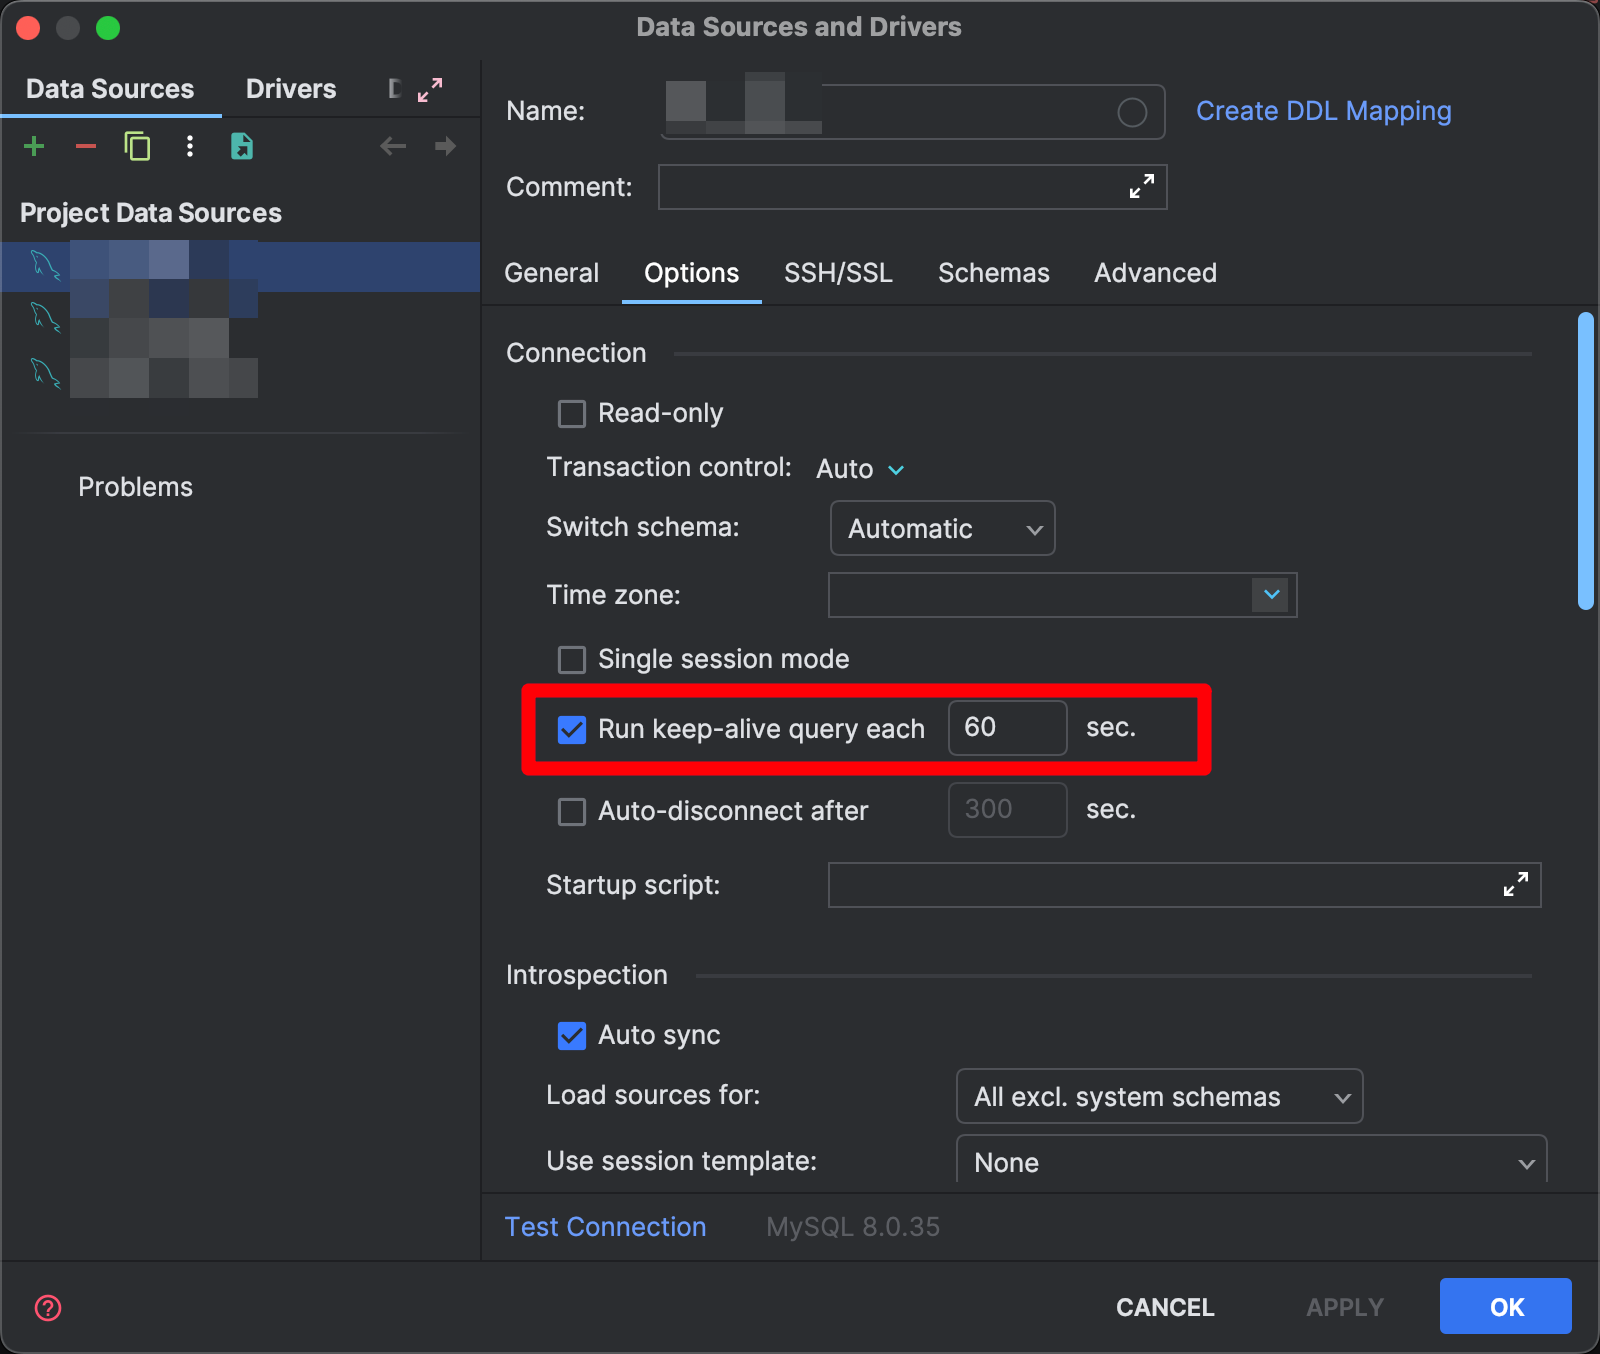Enable the Read-only checkbox
Viewport: 1600px width, 1354px height.
572,414
